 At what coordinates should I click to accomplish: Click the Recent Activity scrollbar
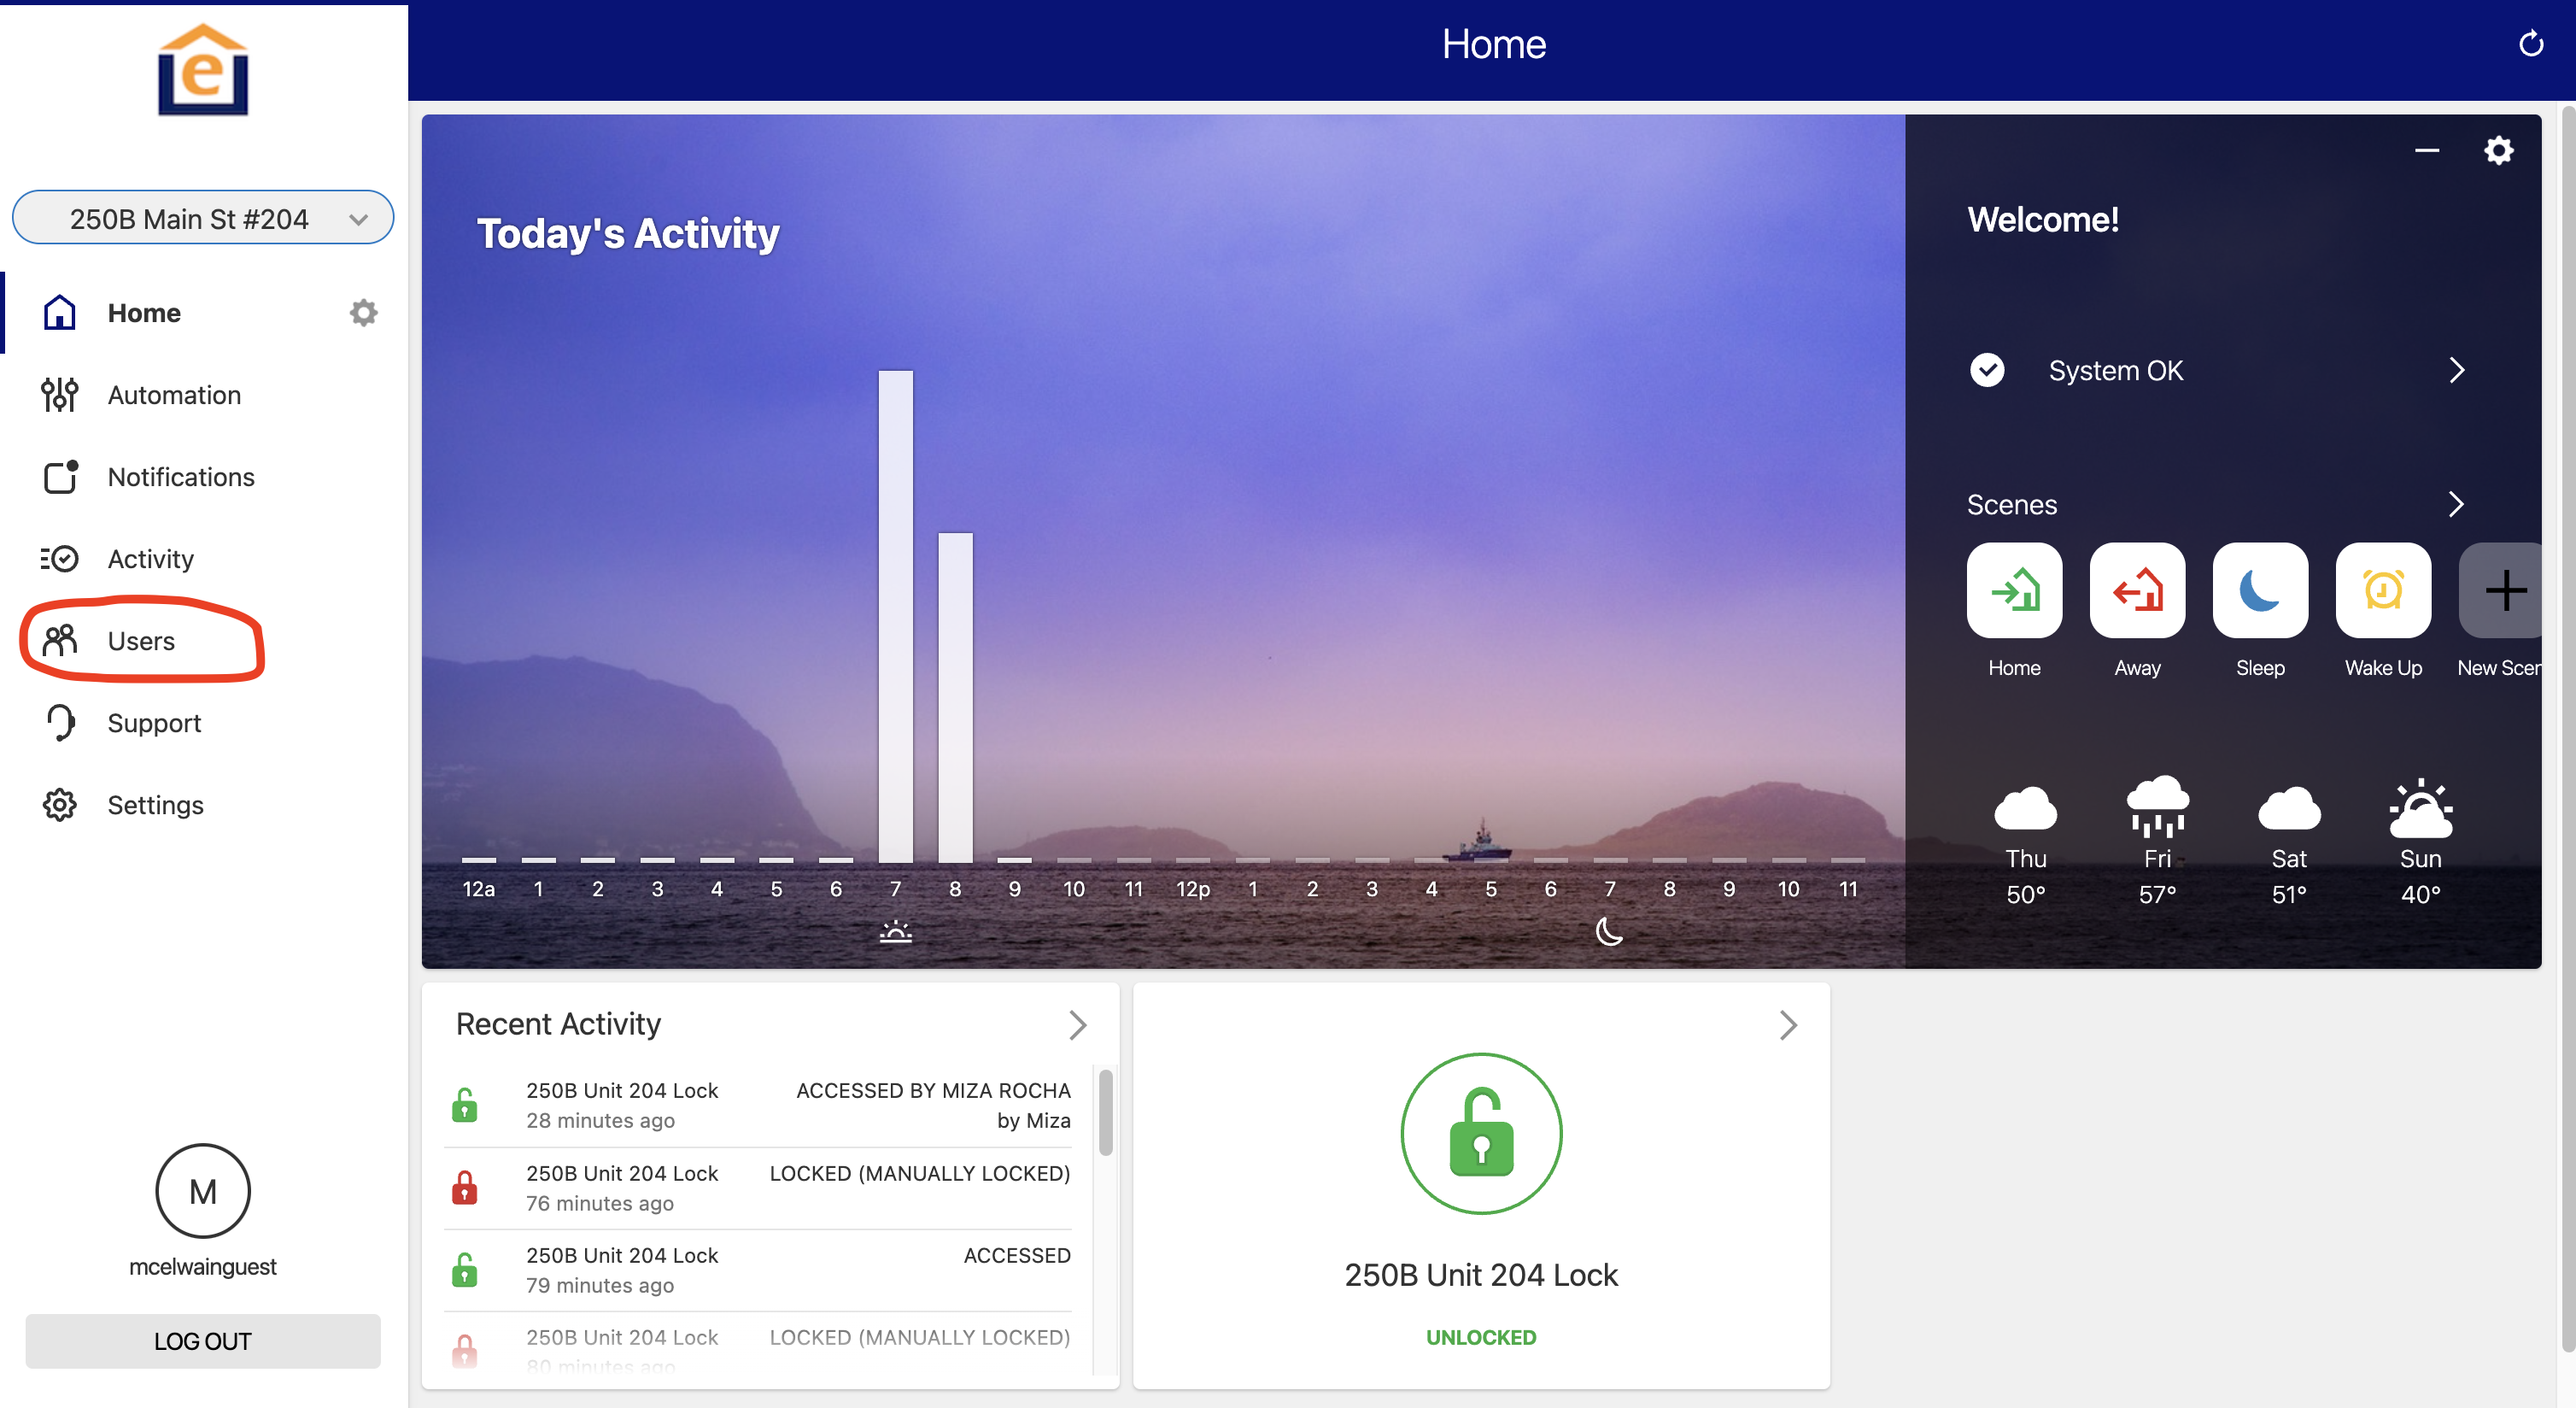1105,1112
